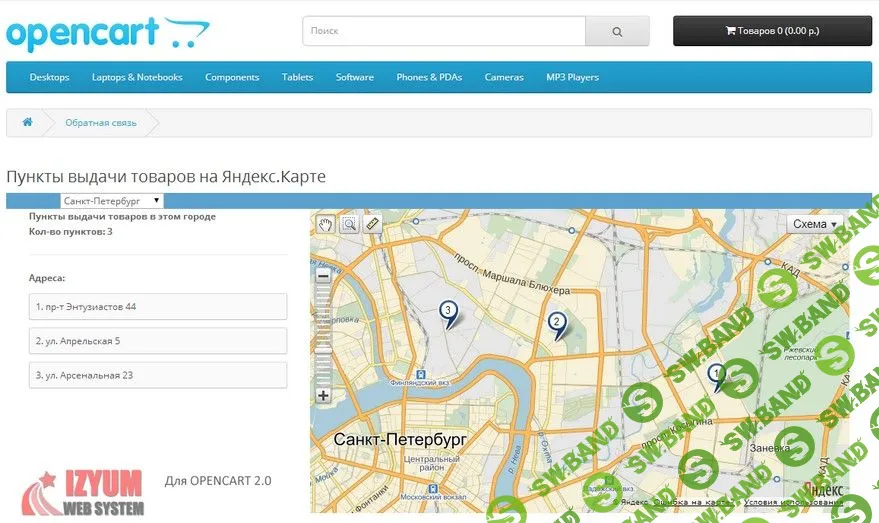Click the map zoom out minus button

pos(323,276)
